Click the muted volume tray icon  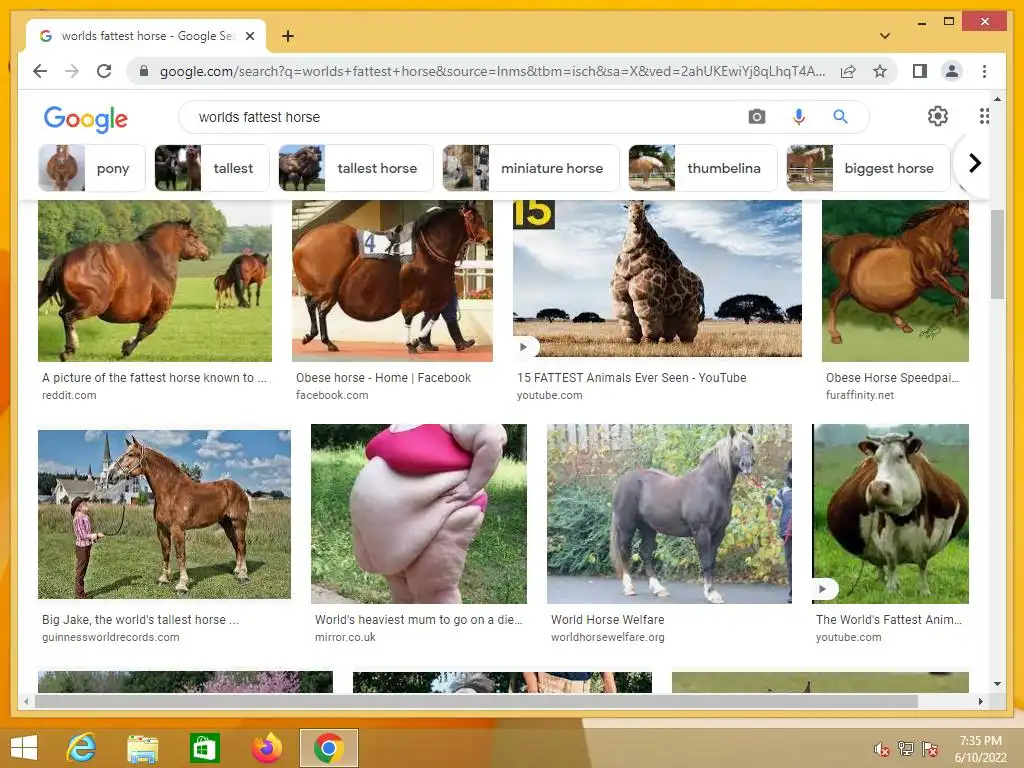[882, 749]
